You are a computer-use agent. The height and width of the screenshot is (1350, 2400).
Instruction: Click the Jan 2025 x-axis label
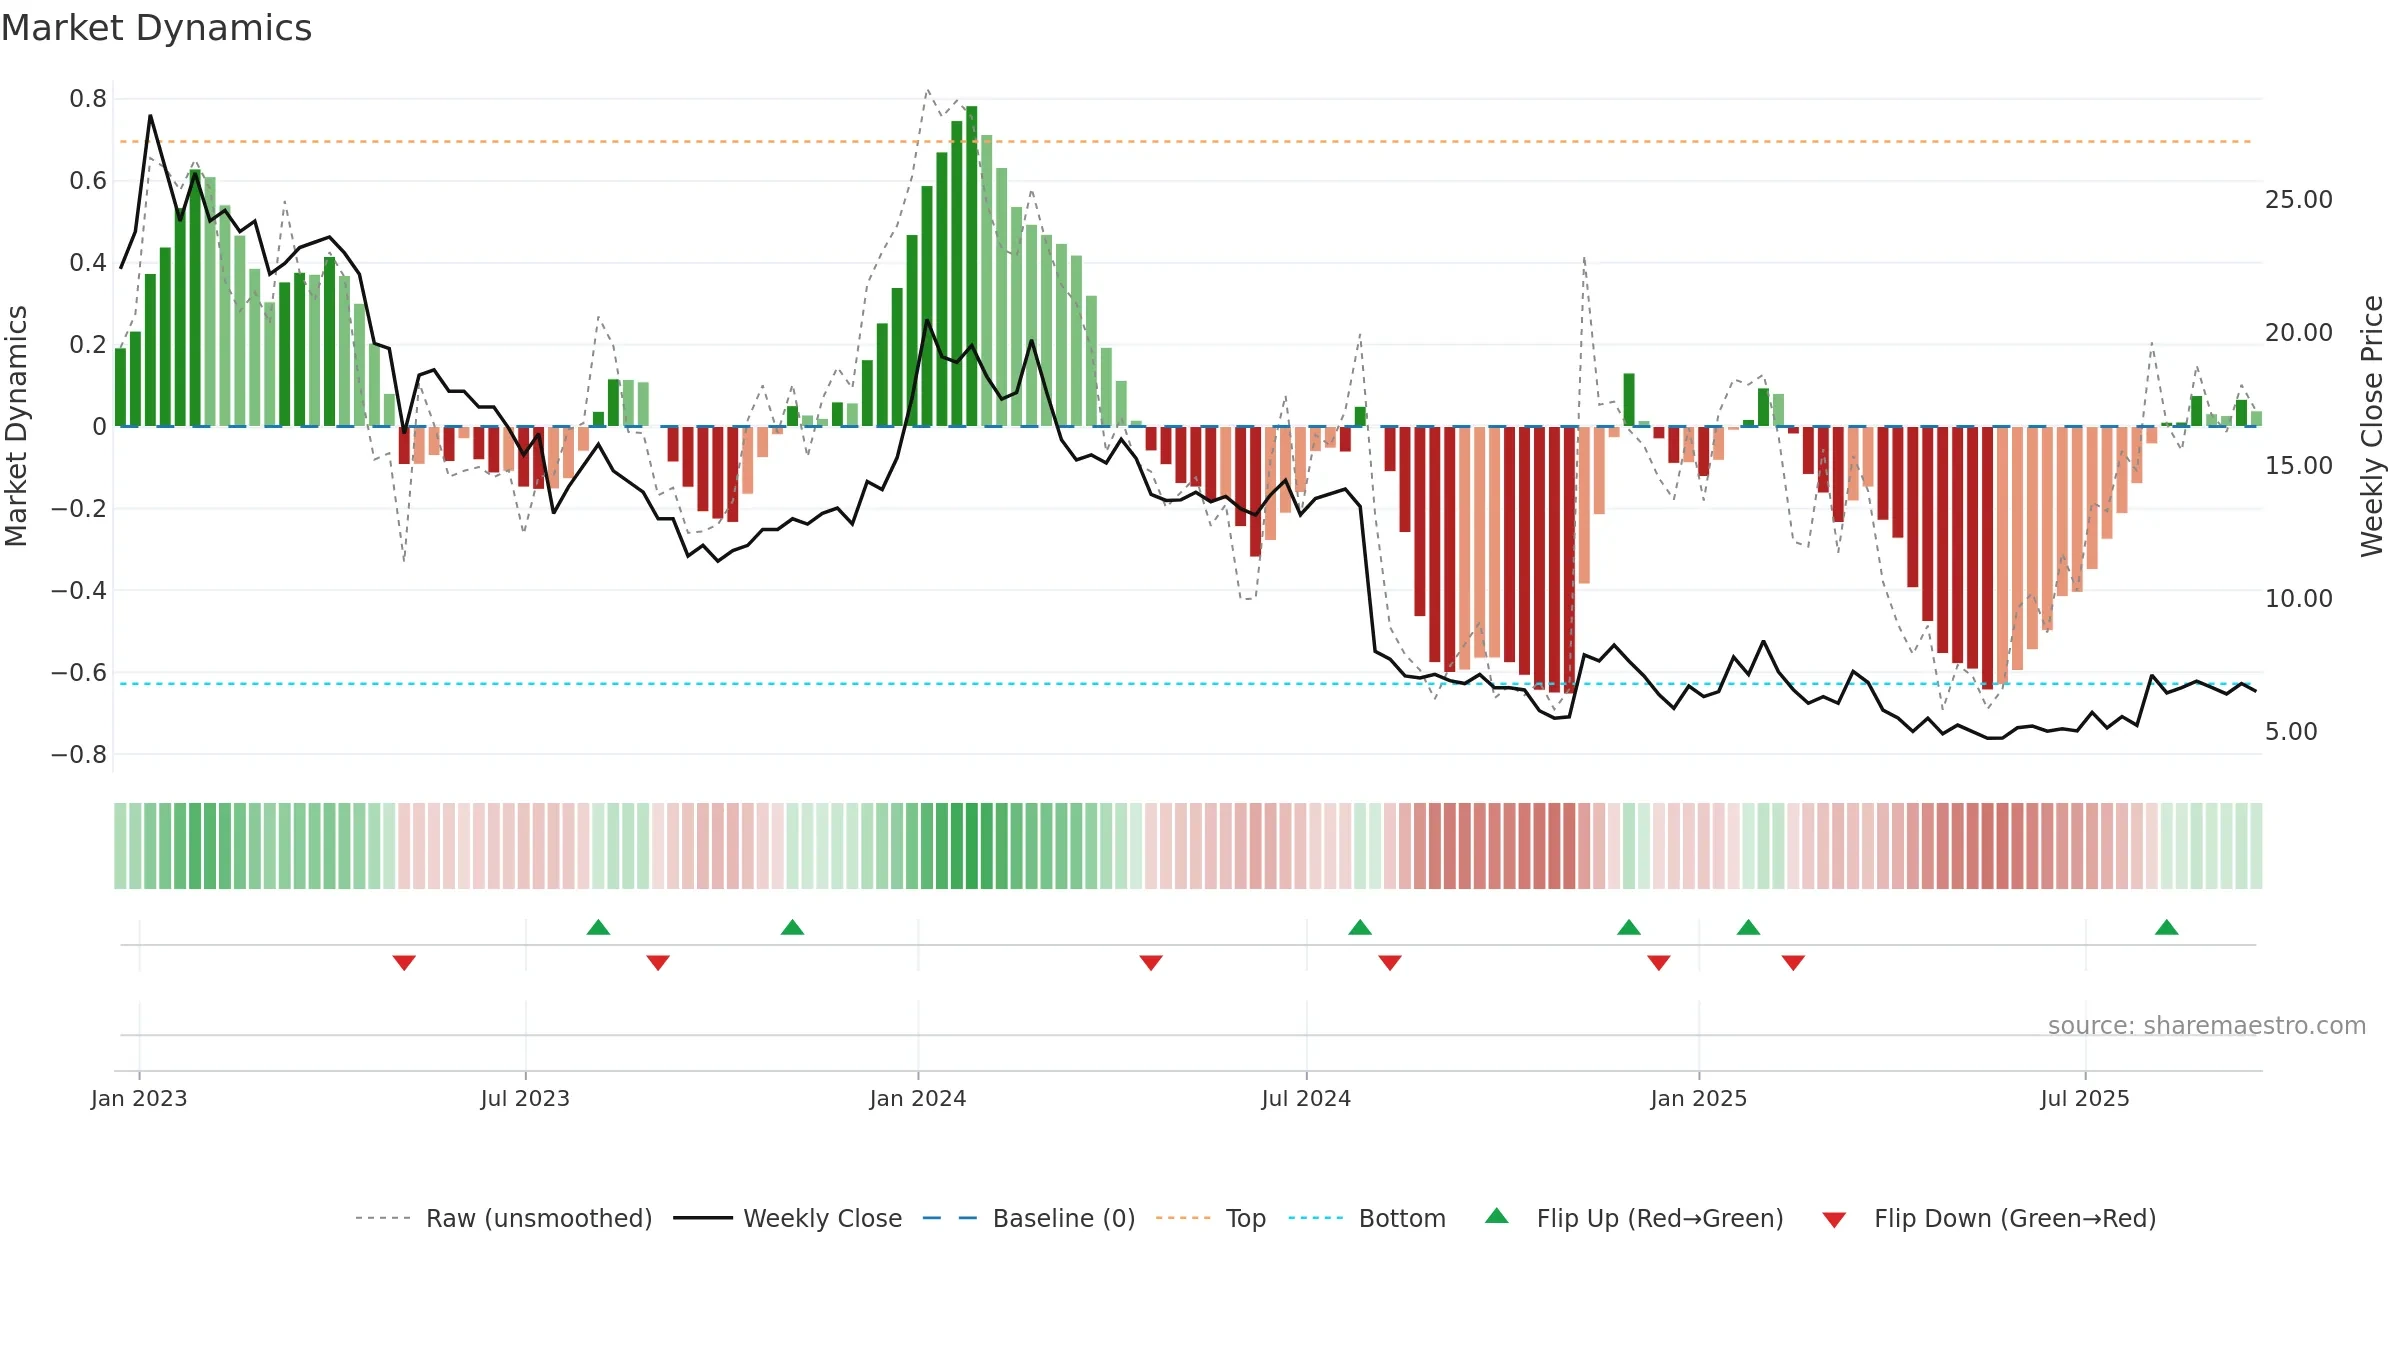click(x=1699, y=1098)
